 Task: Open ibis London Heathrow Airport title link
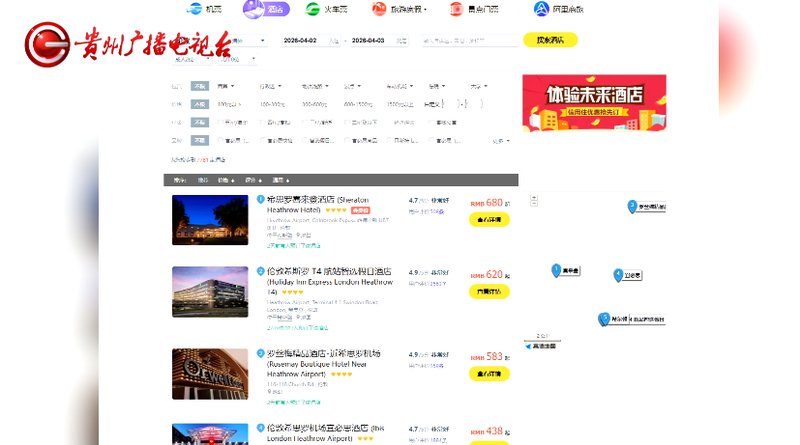point(325,433)
